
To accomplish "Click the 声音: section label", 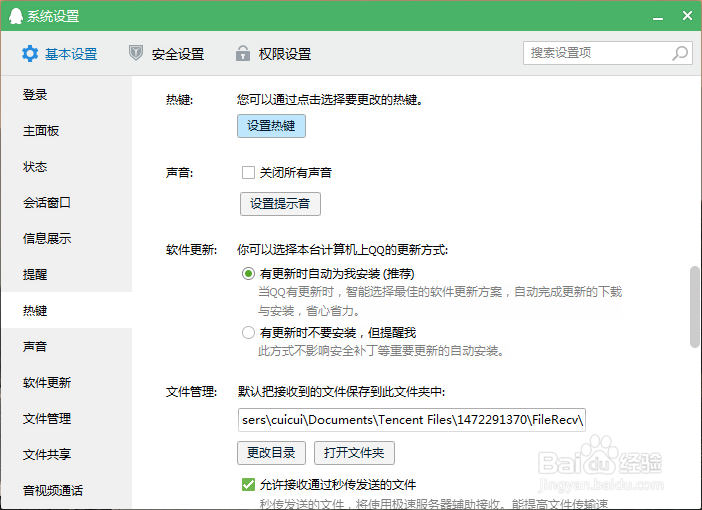I will tap(180, 172).
